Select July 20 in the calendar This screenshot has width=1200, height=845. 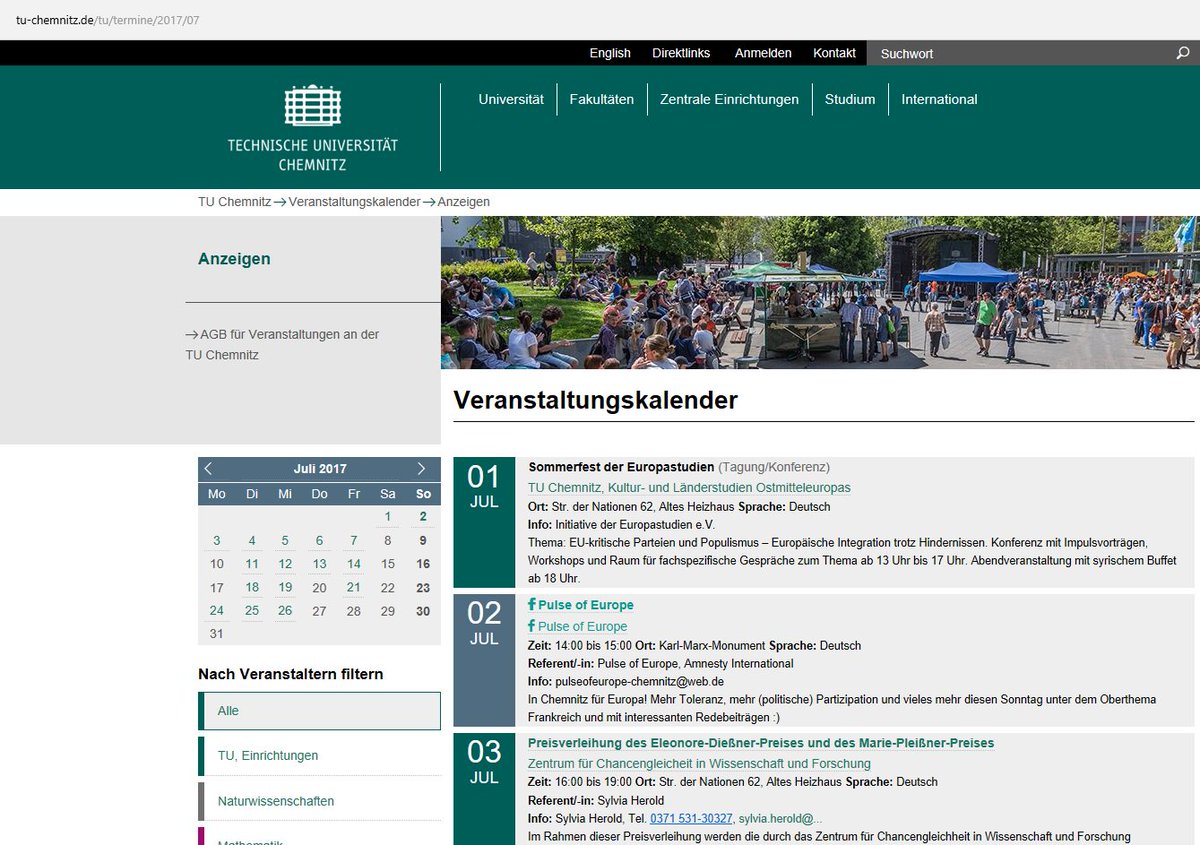[x=319, y=587]
